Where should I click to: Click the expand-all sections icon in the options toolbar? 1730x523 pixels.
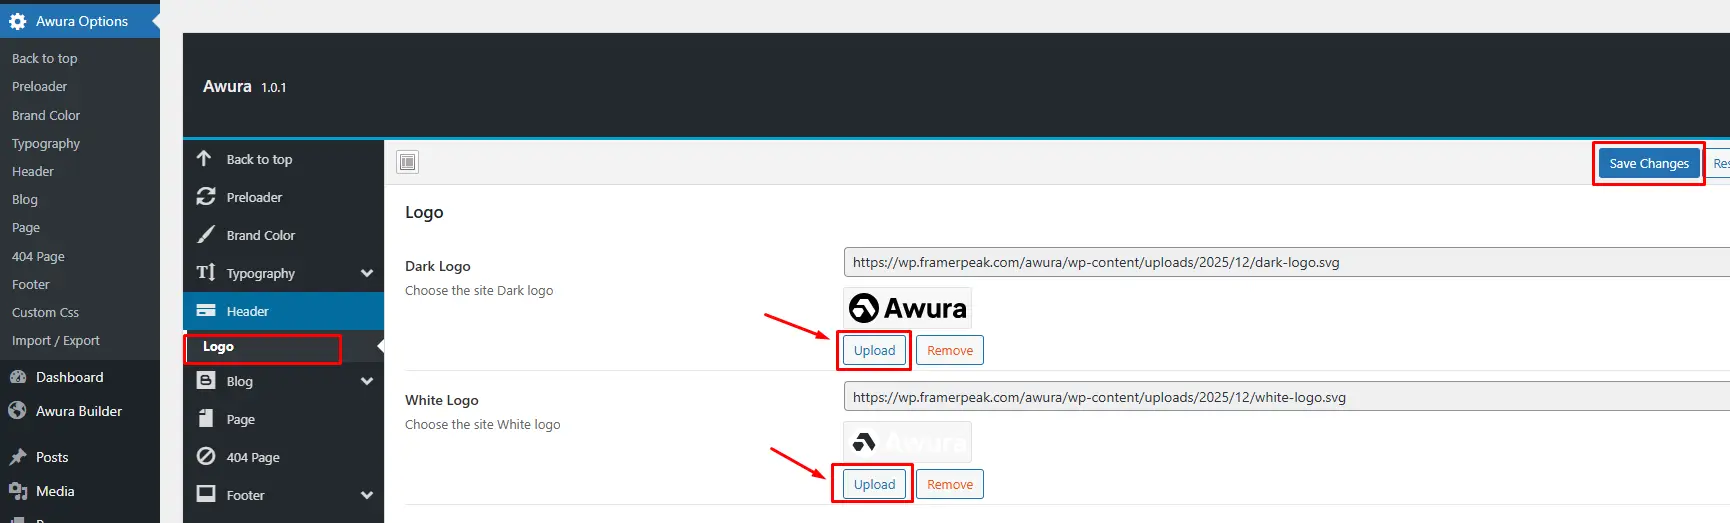point(408,162)
